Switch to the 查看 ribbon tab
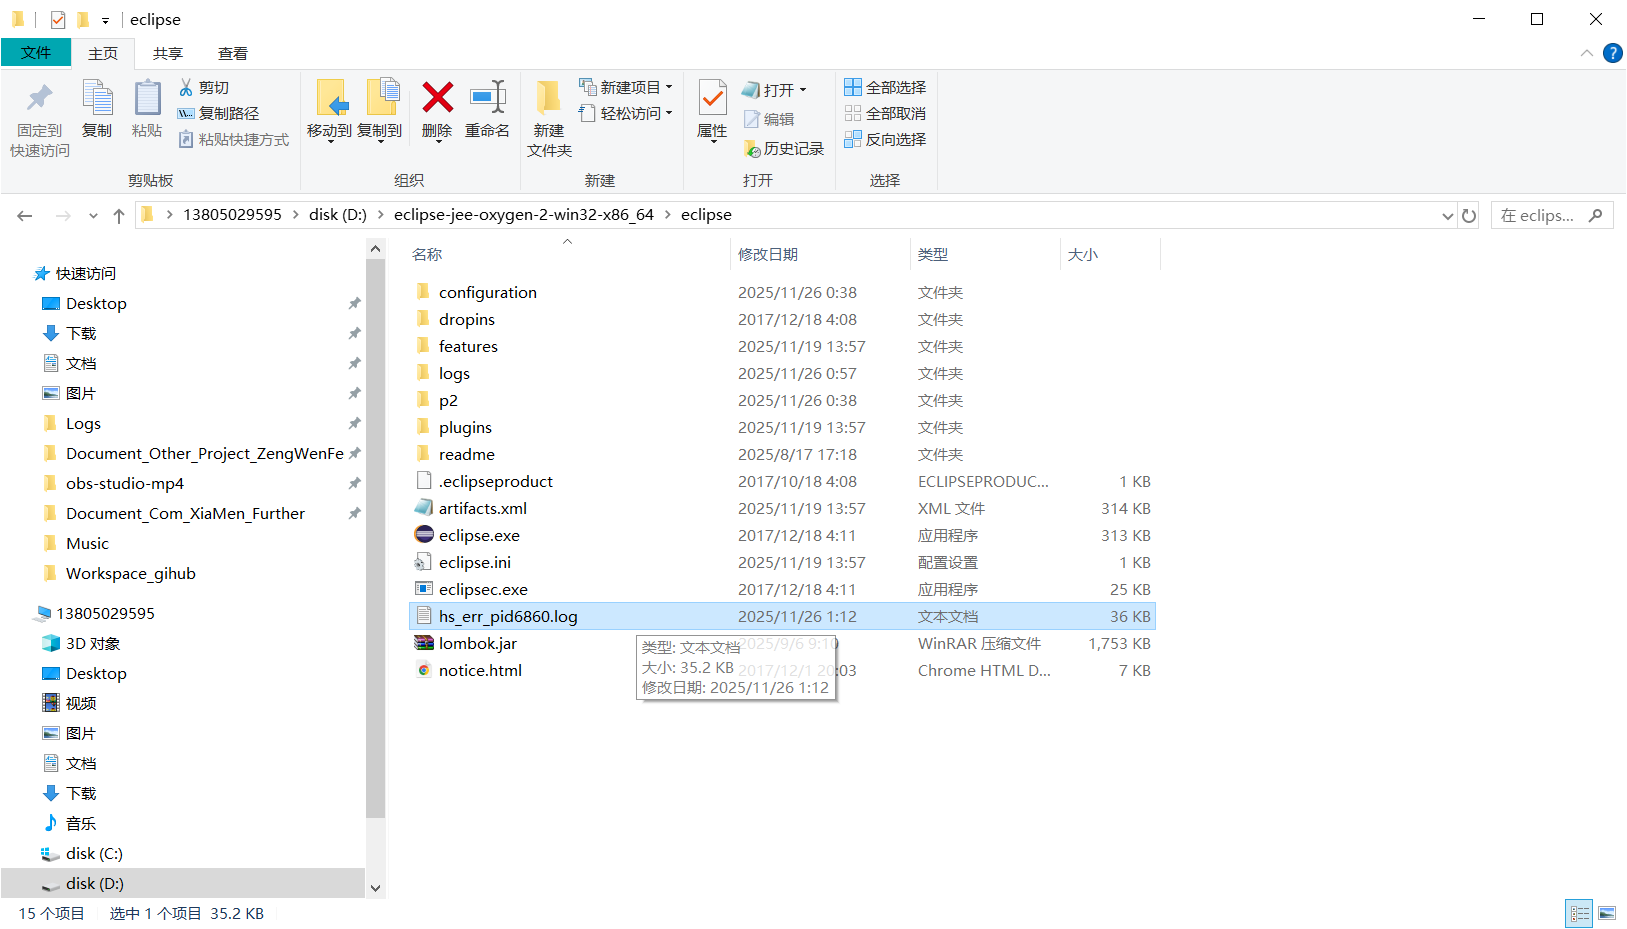 click(x=232, y=53)
